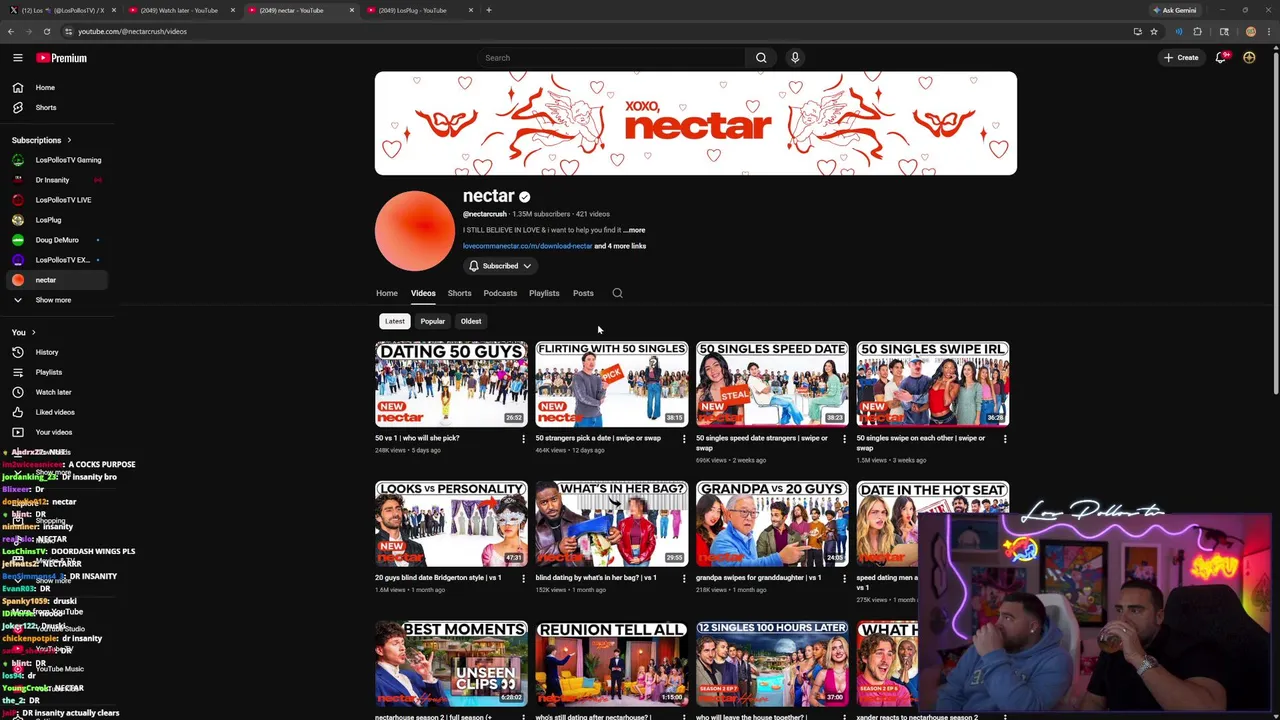The width and height of the screenshot is (1280, 720).
Task: Click the search magnifier button
Action: coord(761,58)
